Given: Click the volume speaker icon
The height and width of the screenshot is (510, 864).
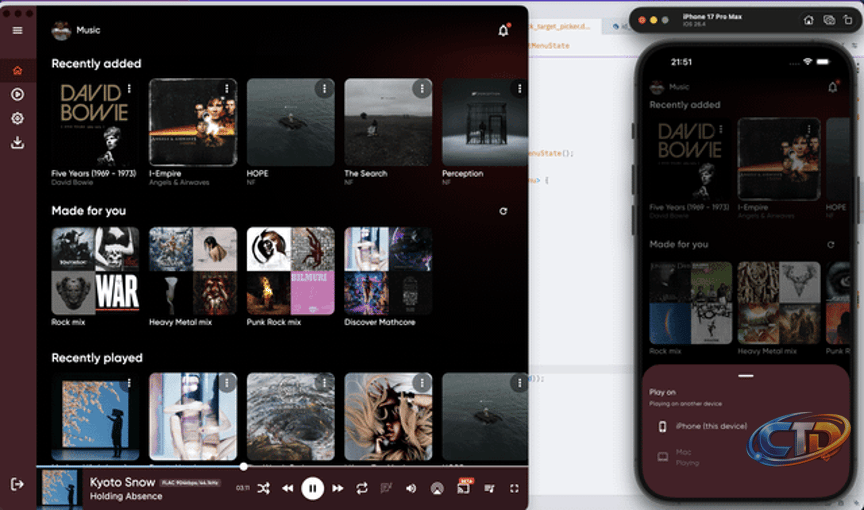Looking at the screenshot, I should [411, 488].
